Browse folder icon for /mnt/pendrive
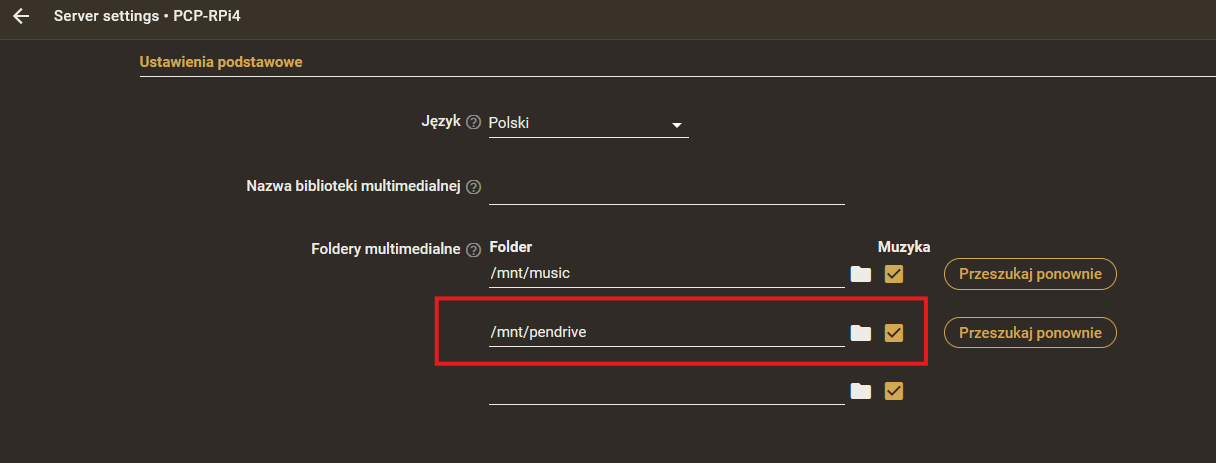This screenshot has width=1216, height=463. coord(861,333)
